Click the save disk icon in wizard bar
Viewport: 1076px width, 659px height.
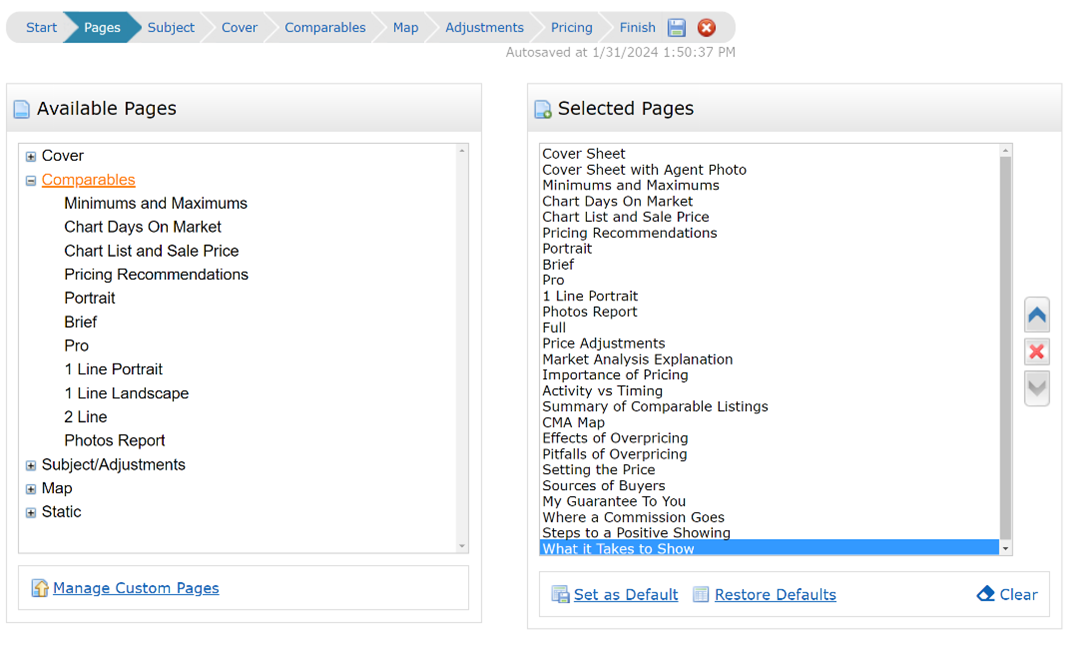(x=677, y=28)
